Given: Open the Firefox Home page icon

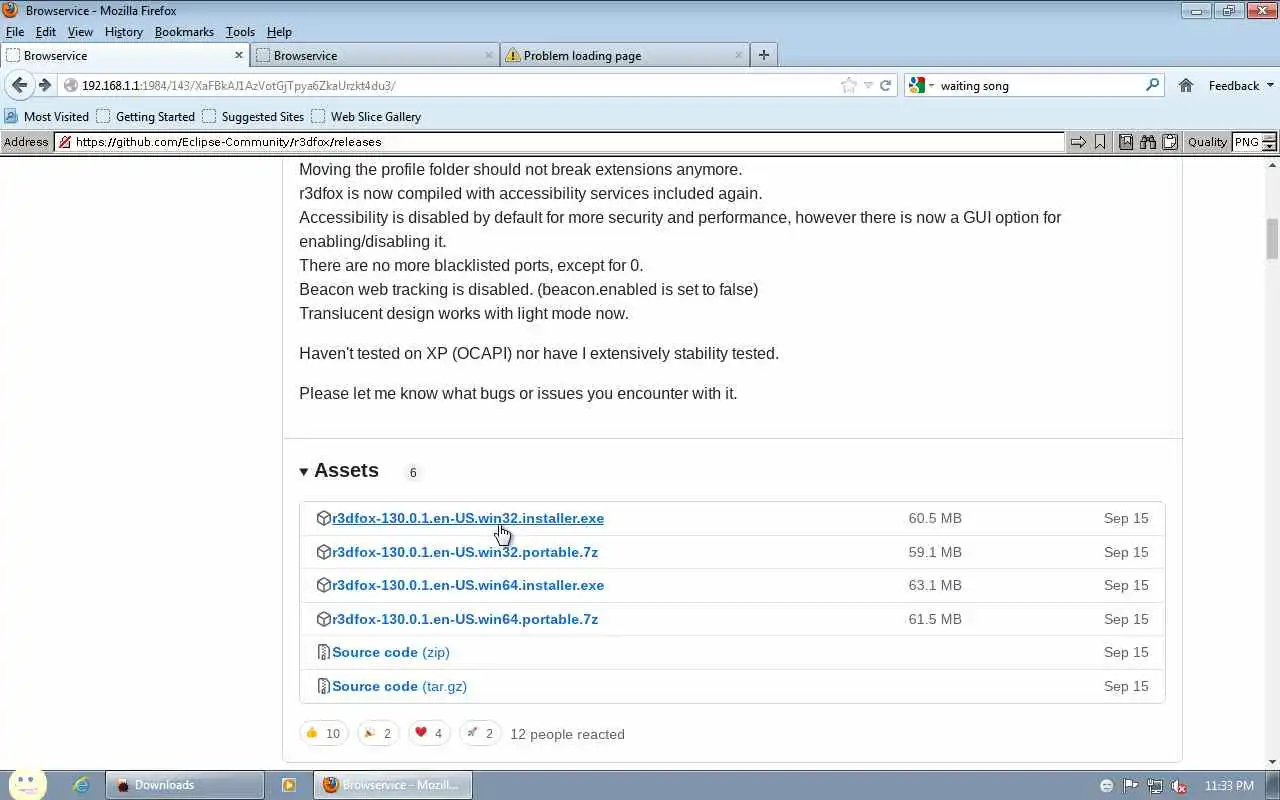Looking at the screenshot, I should [1186, 85].
